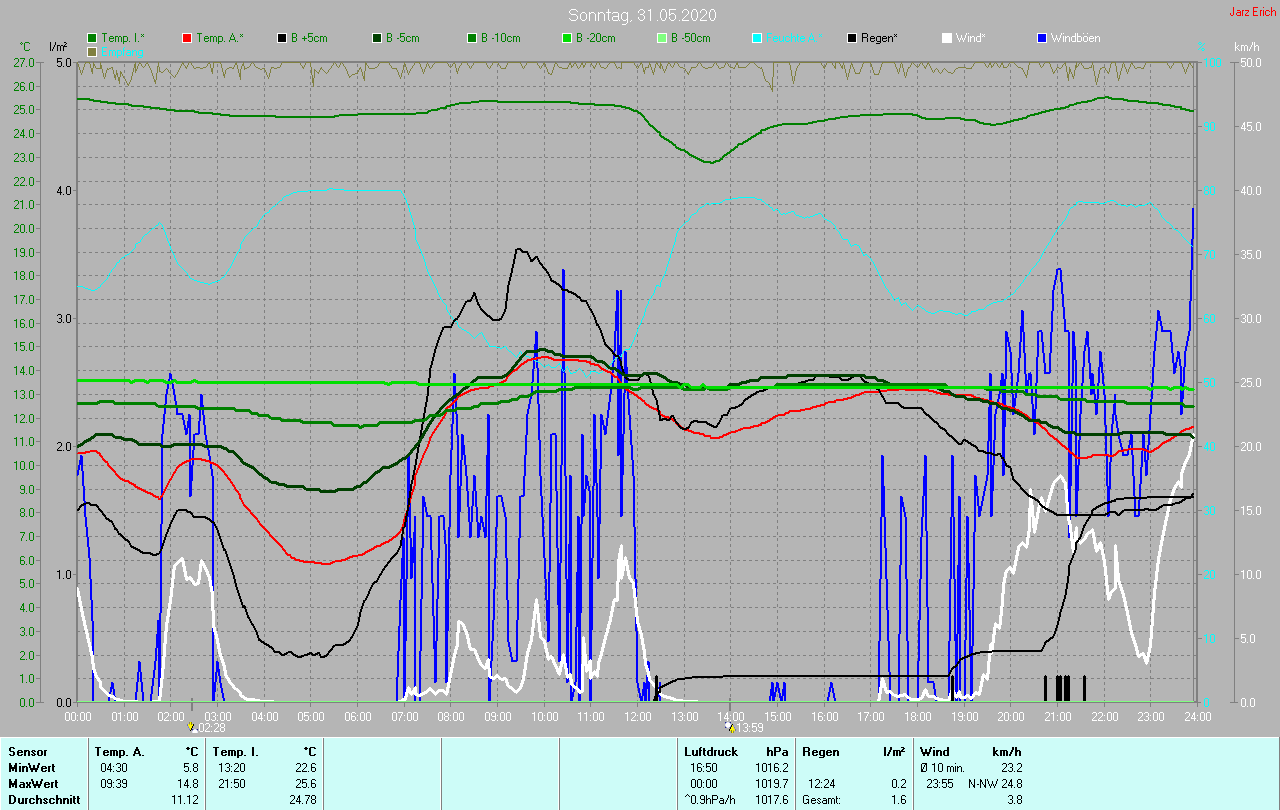Screen dimensions: 1280x810
Task: Click the Luftdruck header in the stats table
Action: pyautogui.click(x=709, y=751)
